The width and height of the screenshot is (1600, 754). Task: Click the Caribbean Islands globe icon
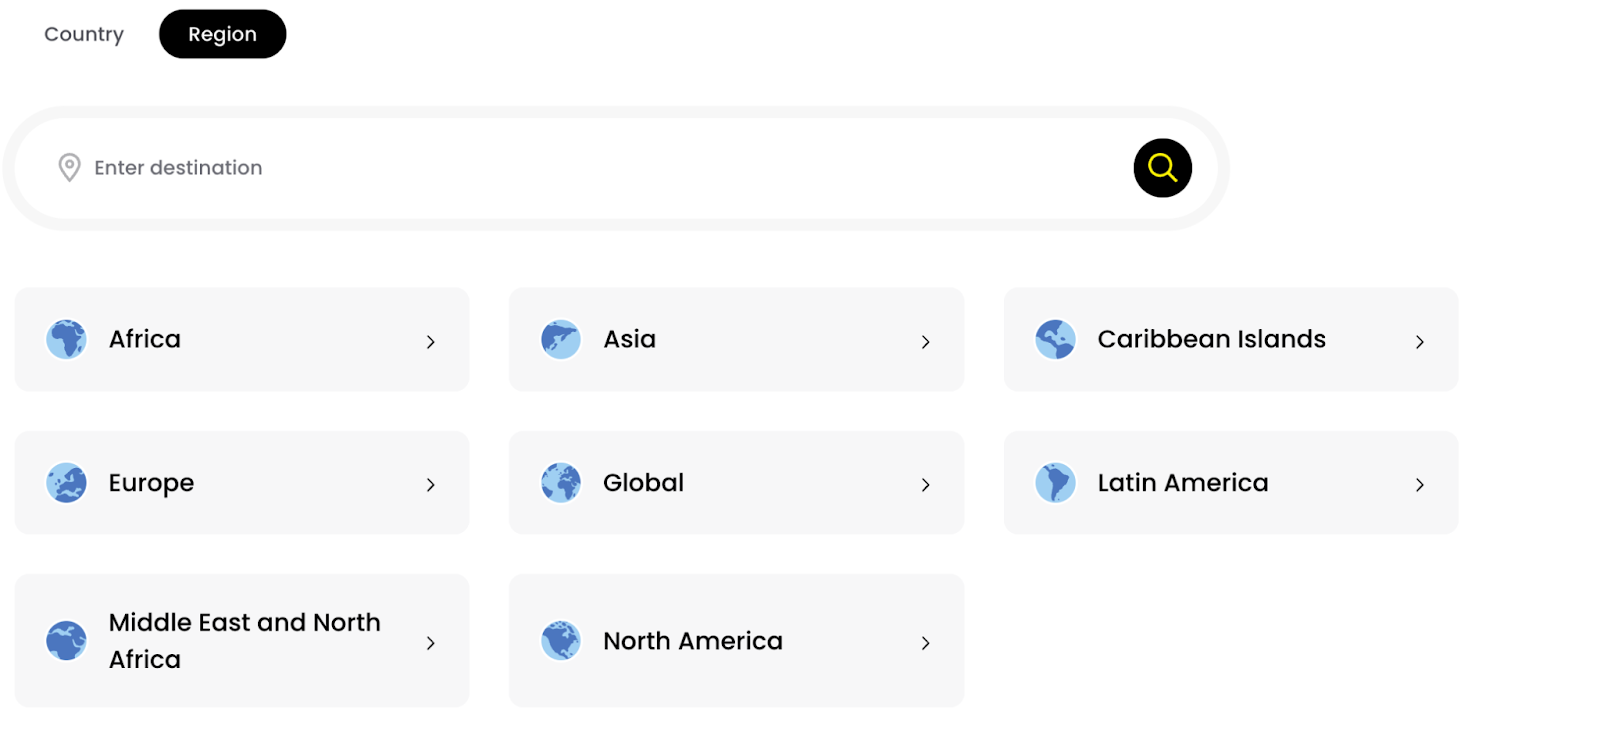pyautogui.click(x=1055, y=340)
